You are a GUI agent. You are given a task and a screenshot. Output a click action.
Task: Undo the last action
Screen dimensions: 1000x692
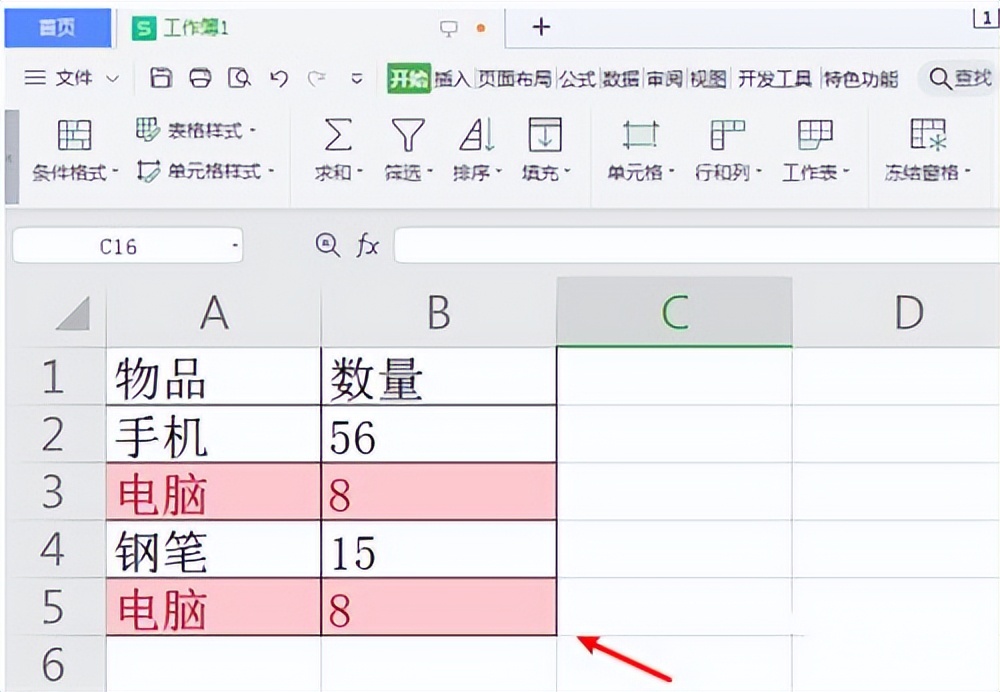[x=279, y=79]
